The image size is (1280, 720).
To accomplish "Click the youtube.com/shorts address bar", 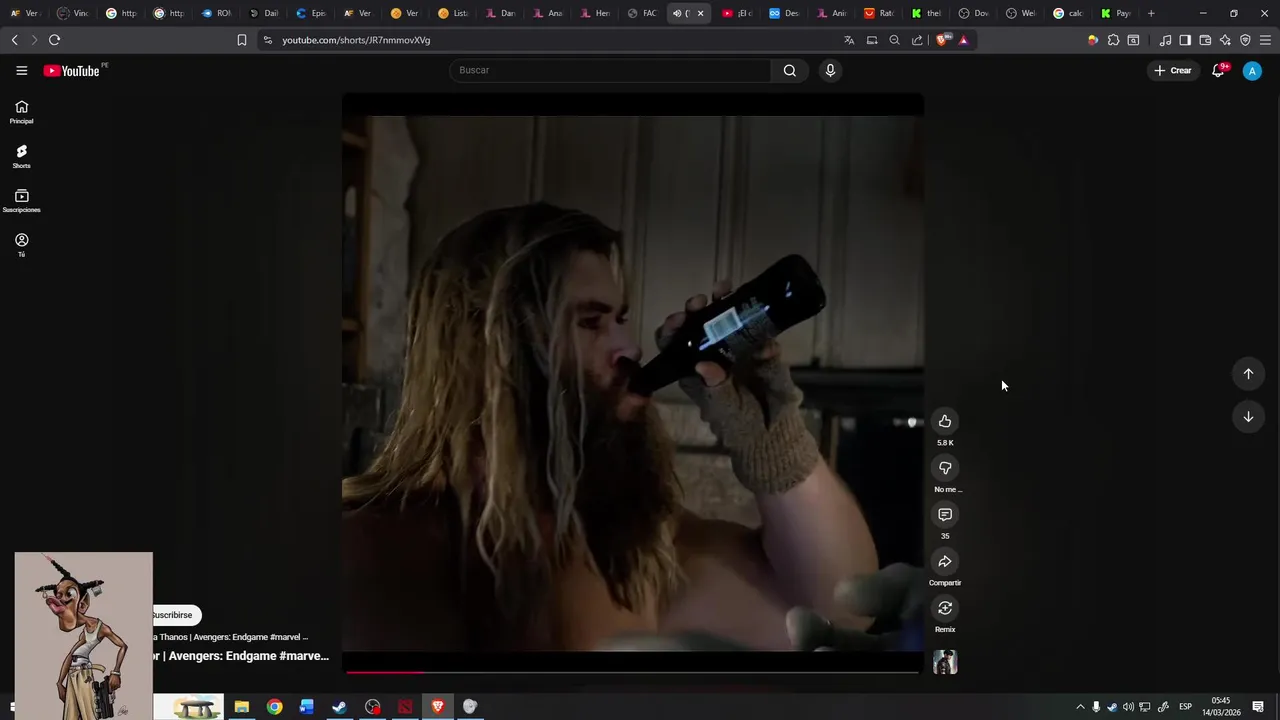I will 356,40.
